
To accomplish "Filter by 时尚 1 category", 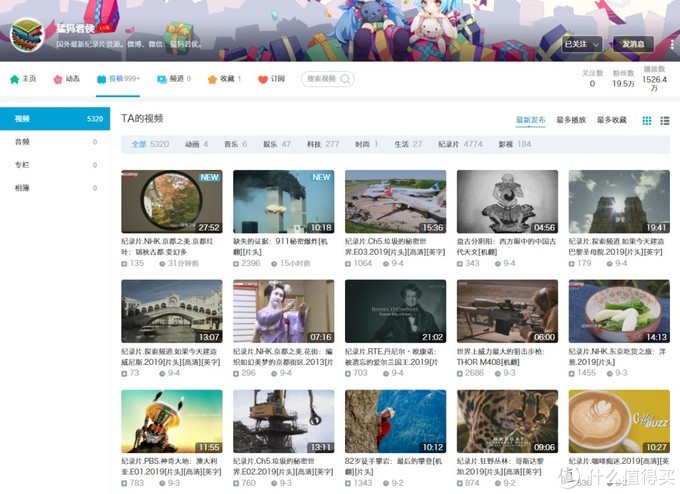I will 366,144.
